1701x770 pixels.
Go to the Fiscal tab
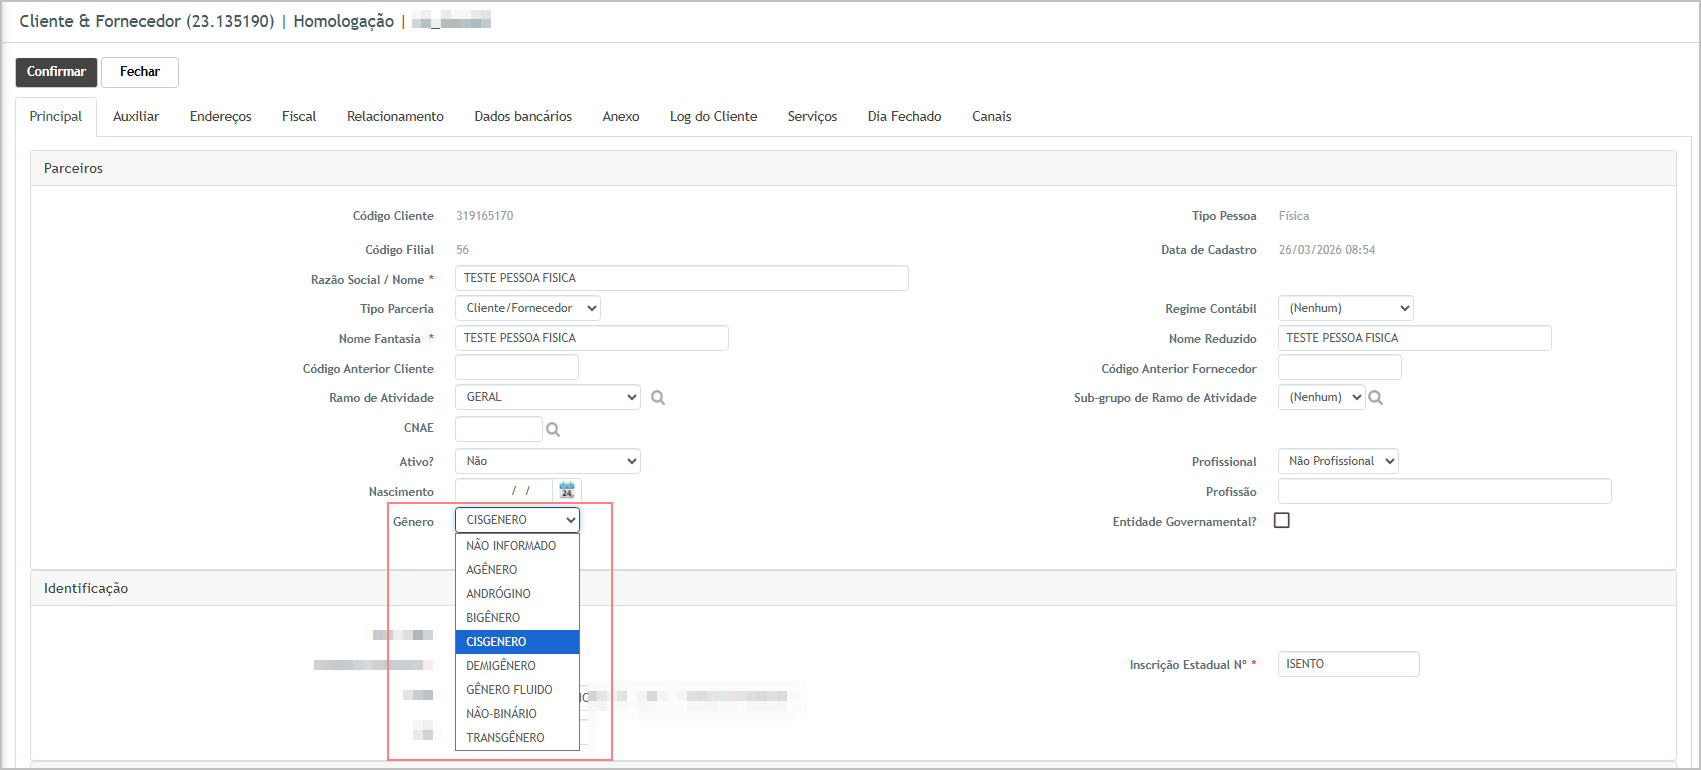pos(299,117)
